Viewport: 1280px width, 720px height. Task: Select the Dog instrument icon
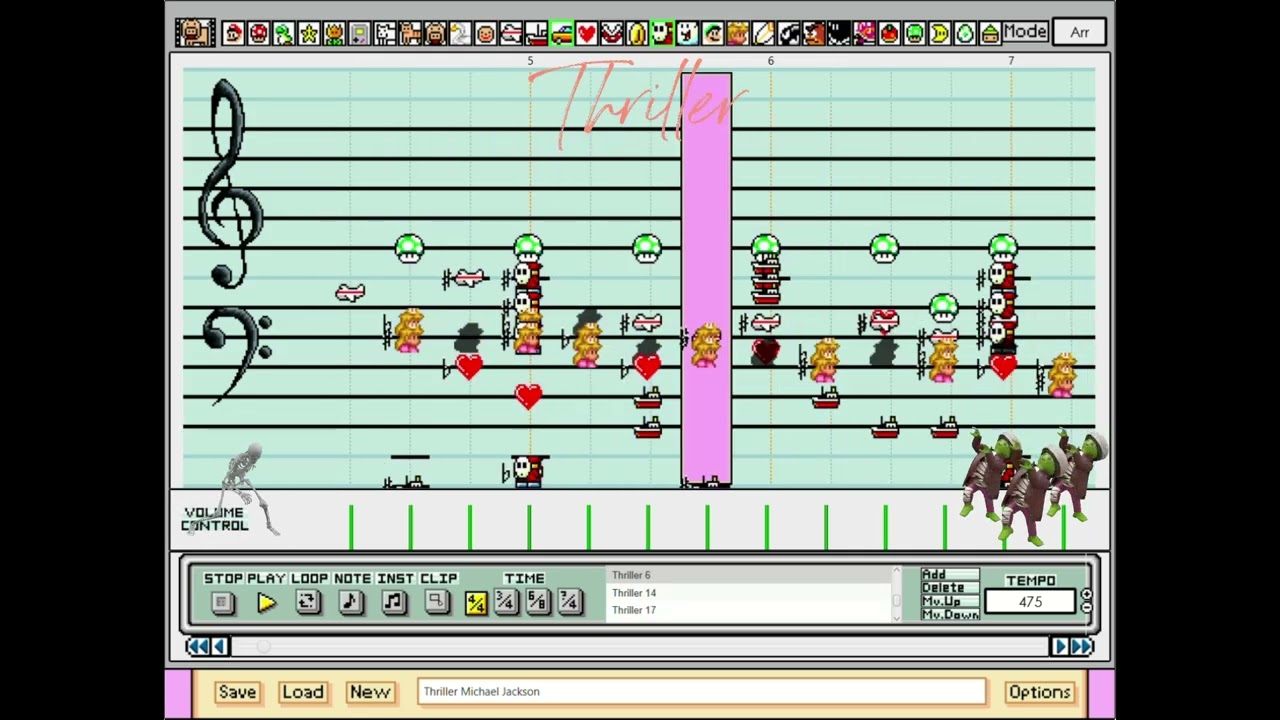pyautogui.click(x=385, y=33)
